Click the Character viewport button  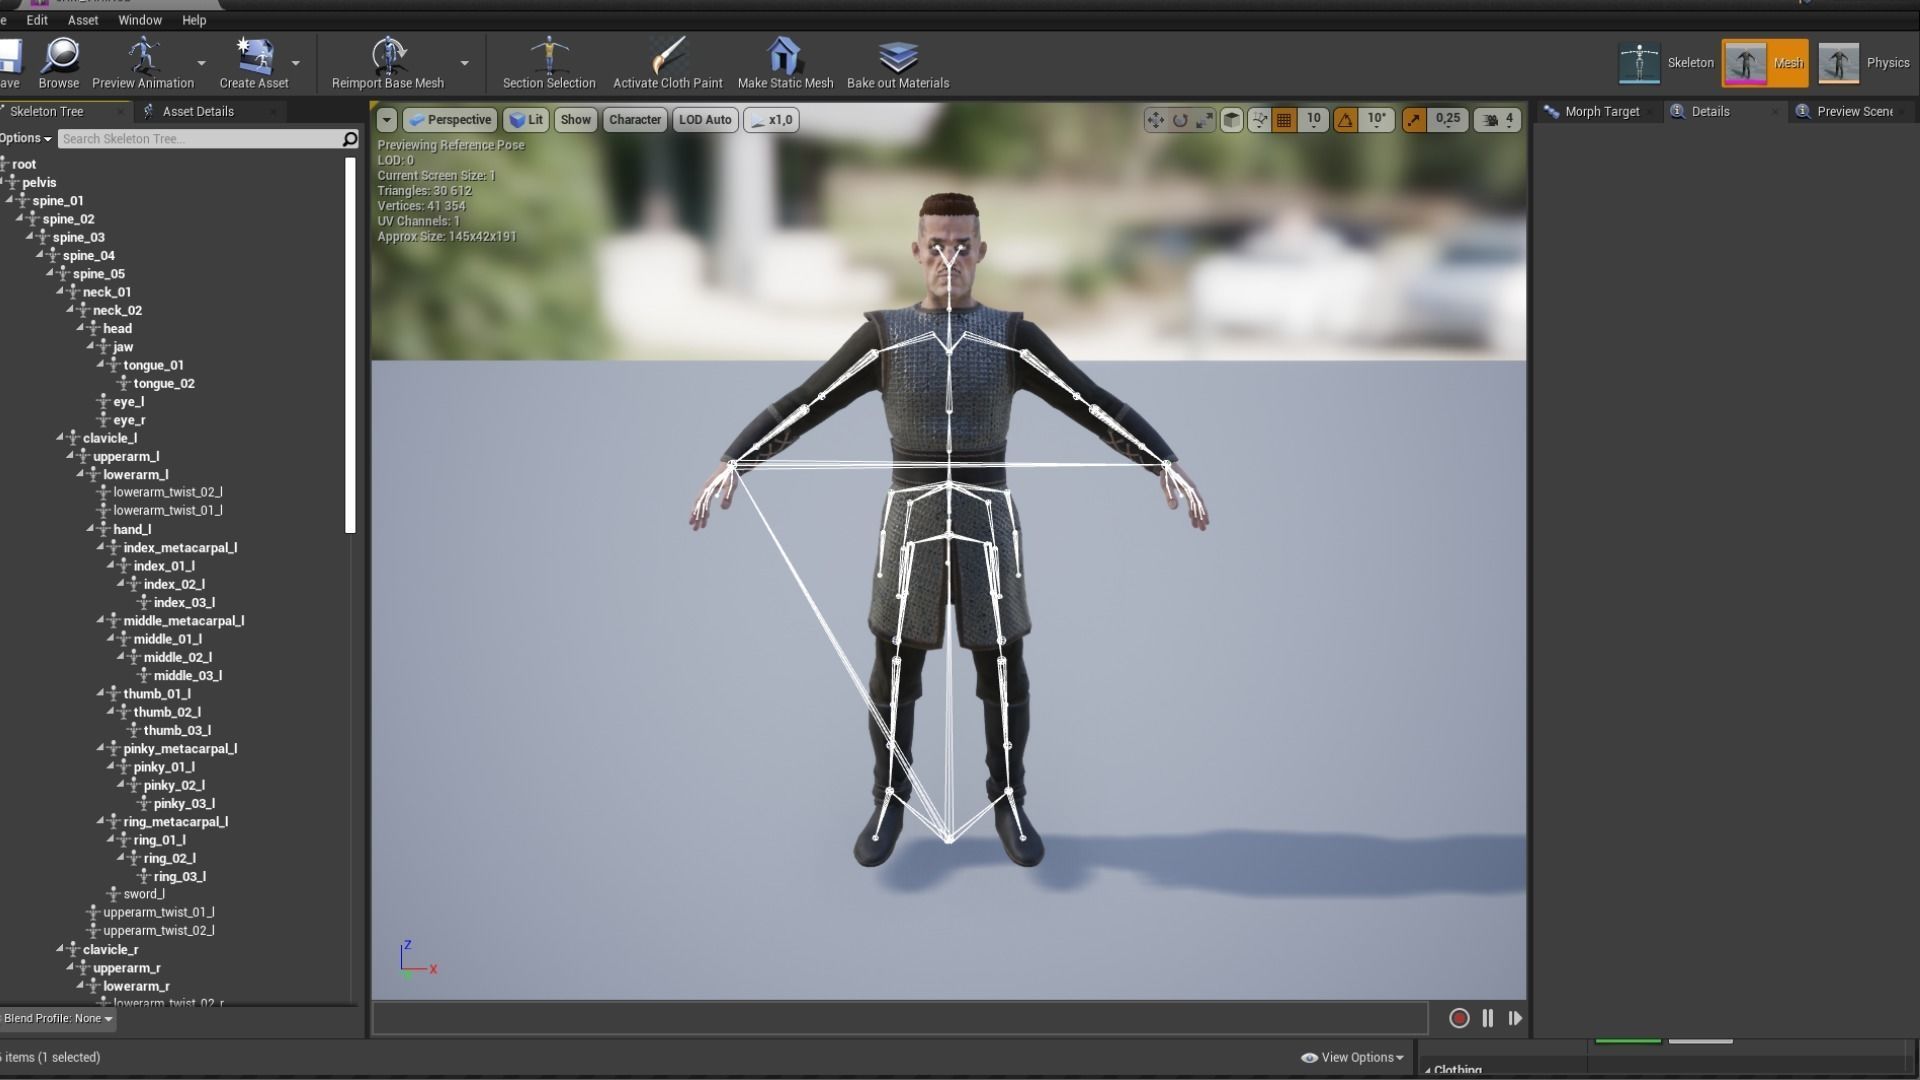635,120
